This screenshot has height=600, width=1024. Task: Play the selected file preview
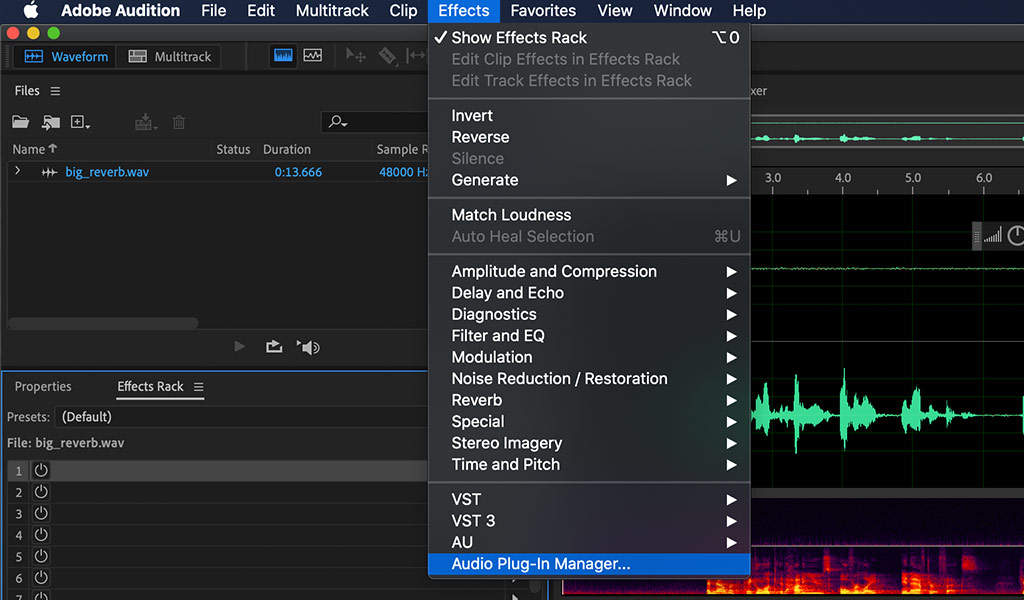[x=240, y=347]
